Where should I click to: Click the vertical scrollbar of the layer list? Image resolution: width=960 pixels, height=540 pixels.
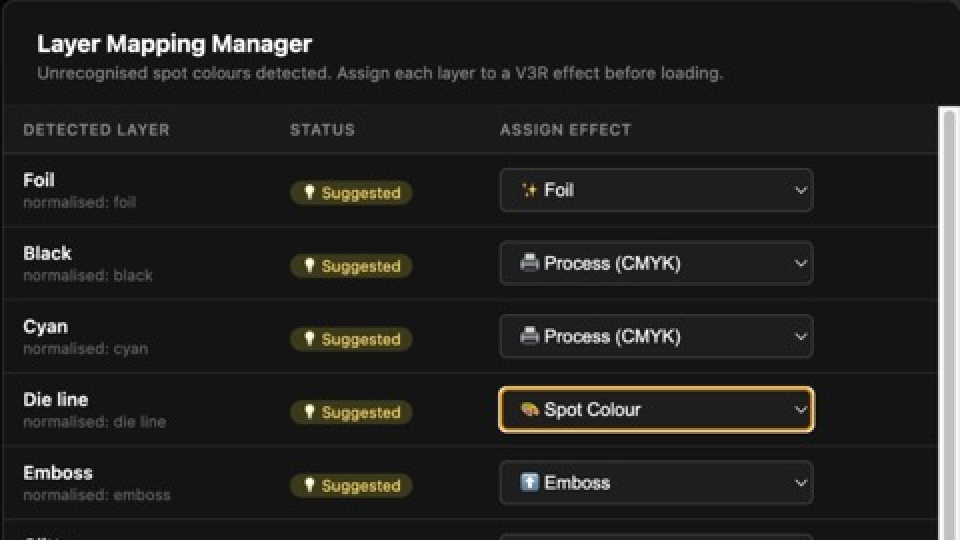(950, 323)
